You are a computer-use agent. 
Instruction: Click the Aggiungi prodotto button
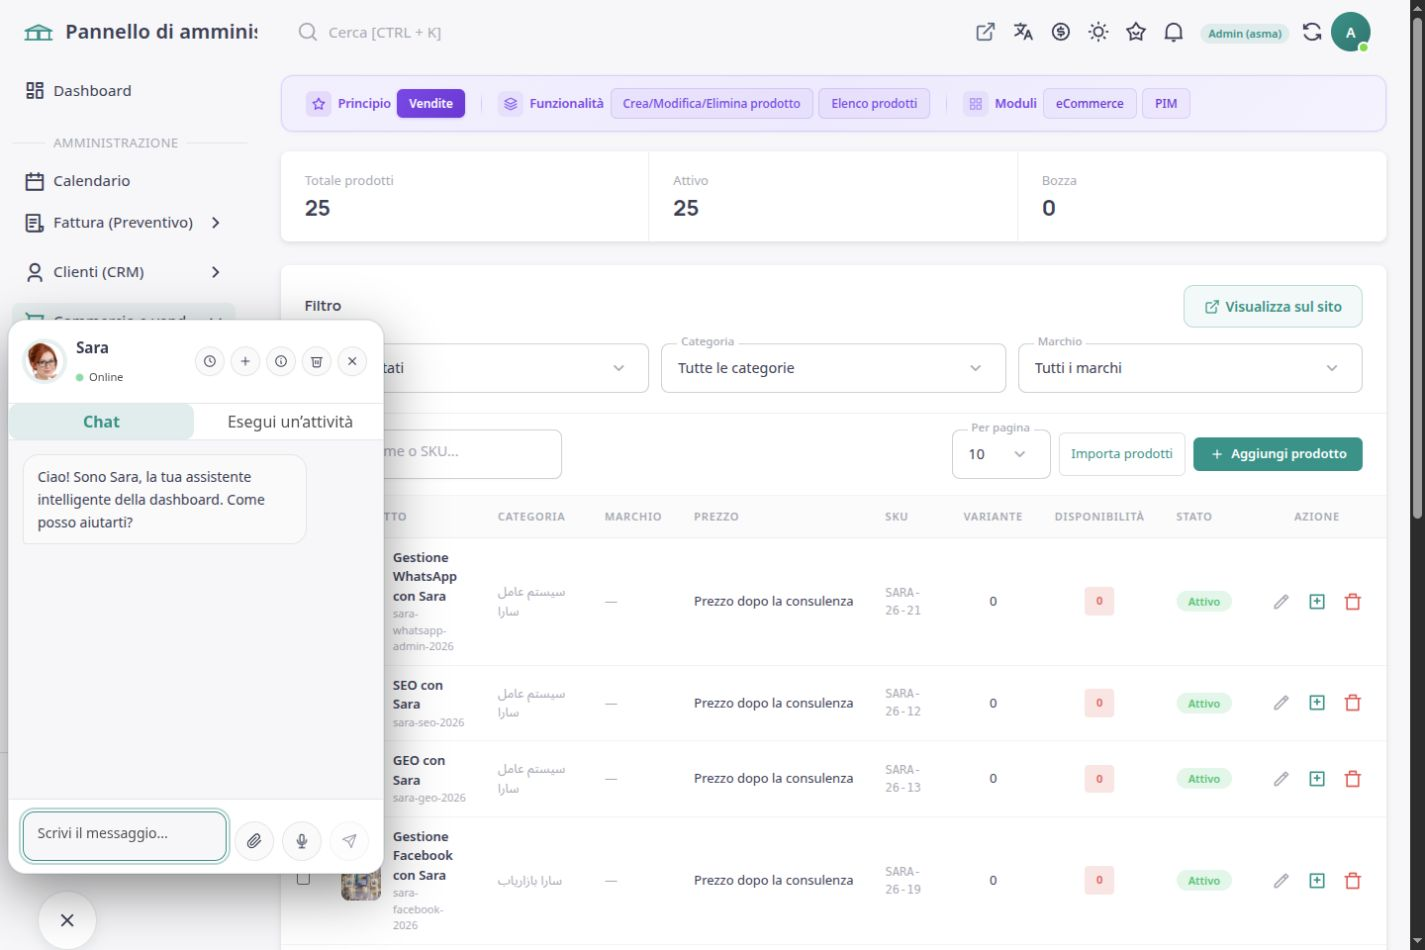click(1278, 454)
